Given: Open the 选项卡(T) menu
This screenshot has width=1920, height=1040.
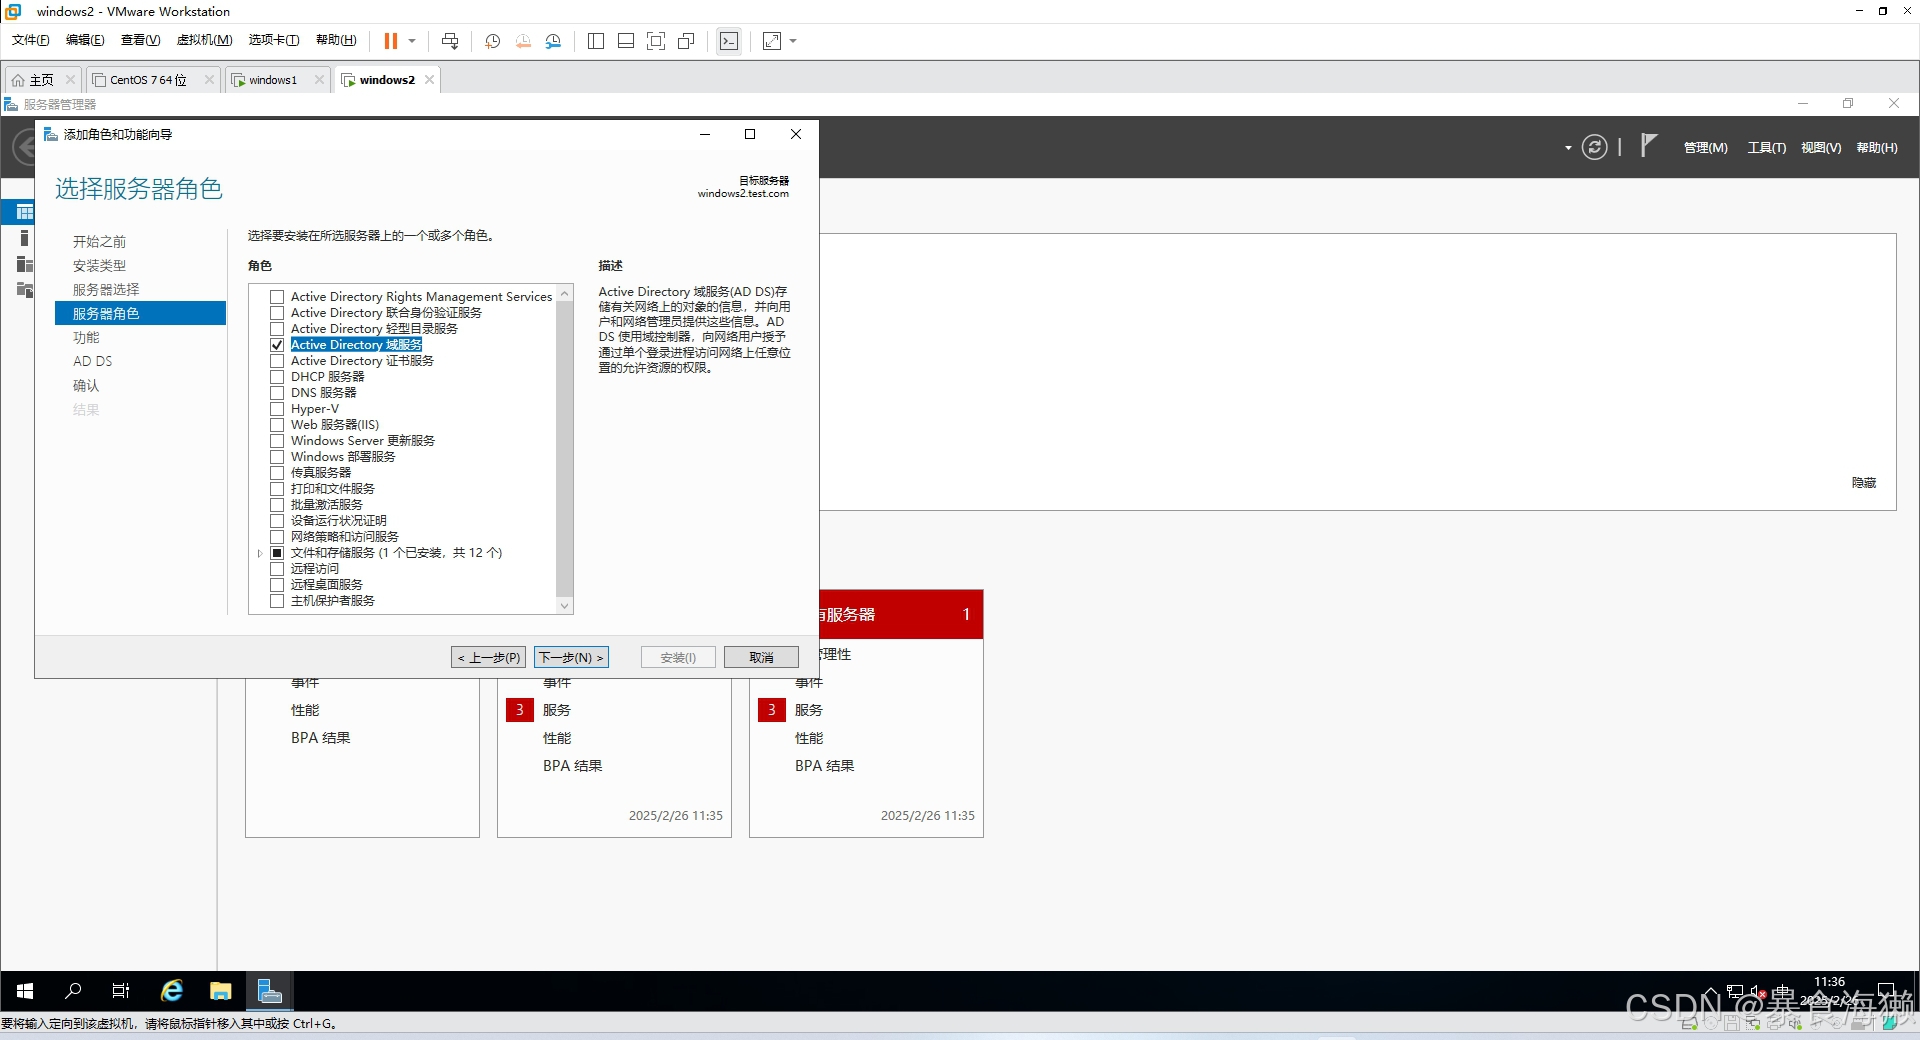Looking at the screenshot, I should click(x=274, y=40).
